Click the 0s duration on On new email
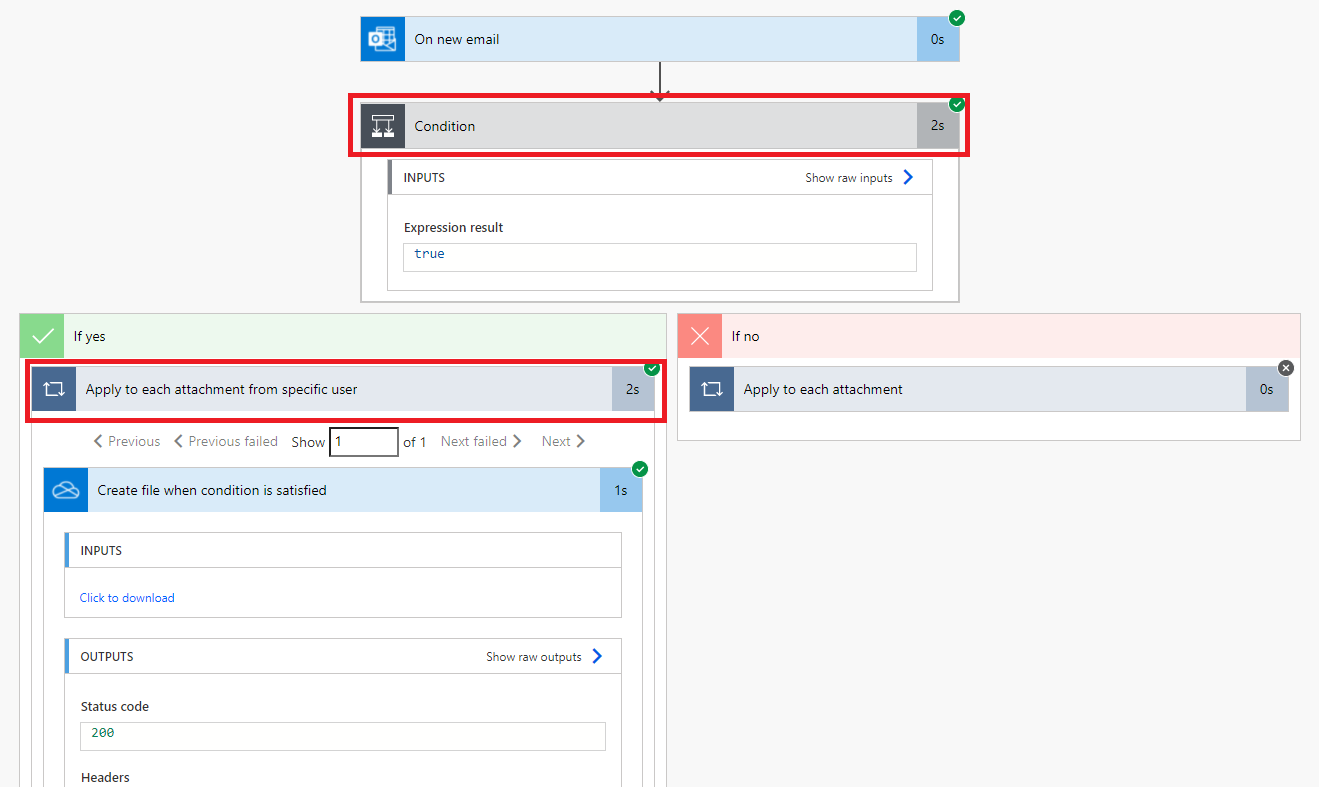The width and height of the screenshot is (1319, 787). pos(938,39)
